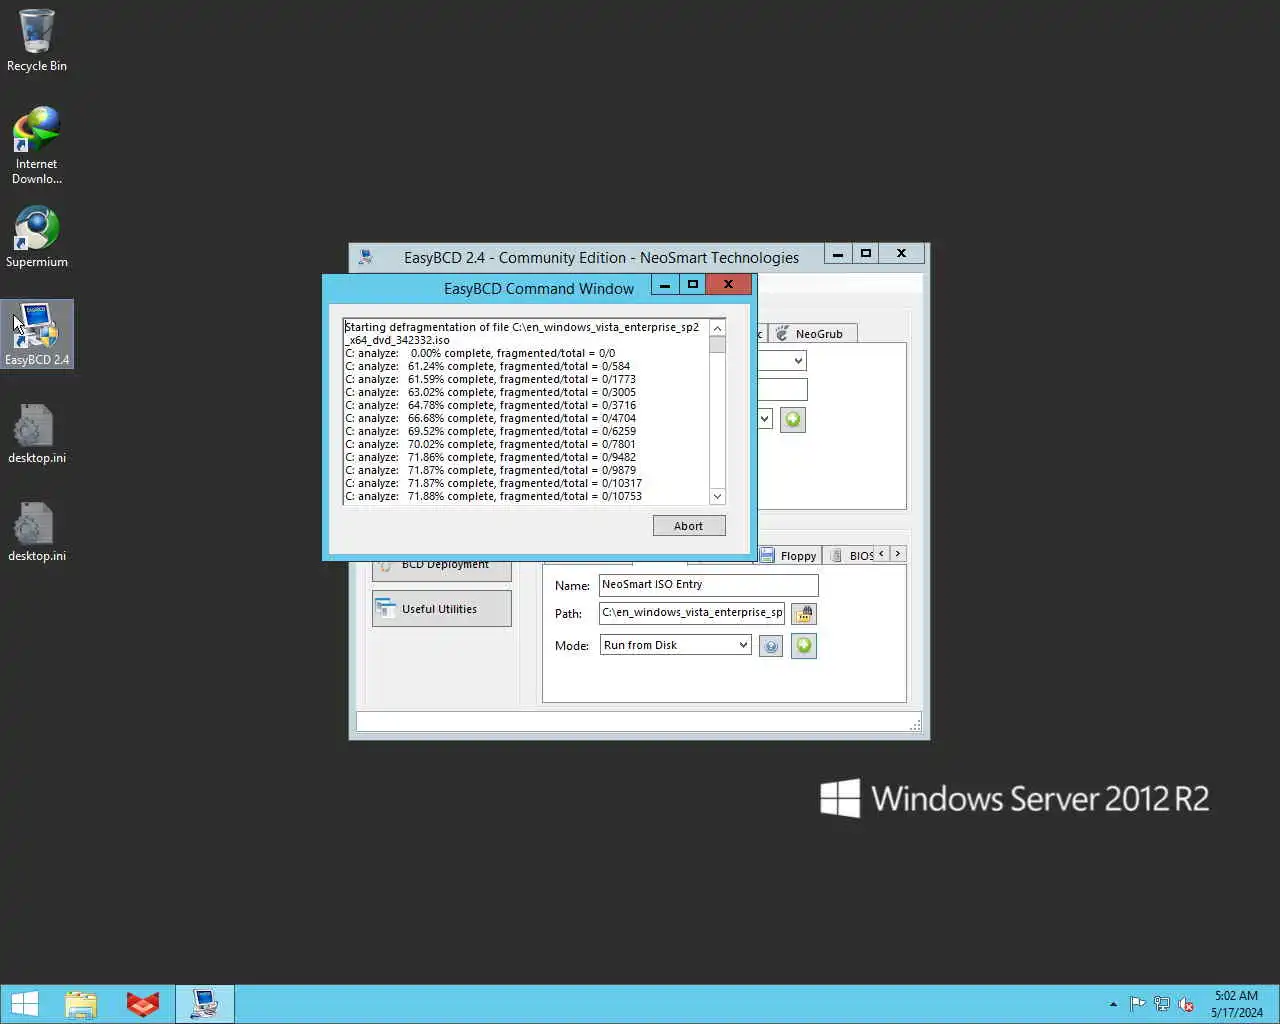This screenshot has height=1024, width=1280.
Task: Click the scroll up arrow in Command Window log
Action: [717, 328]
